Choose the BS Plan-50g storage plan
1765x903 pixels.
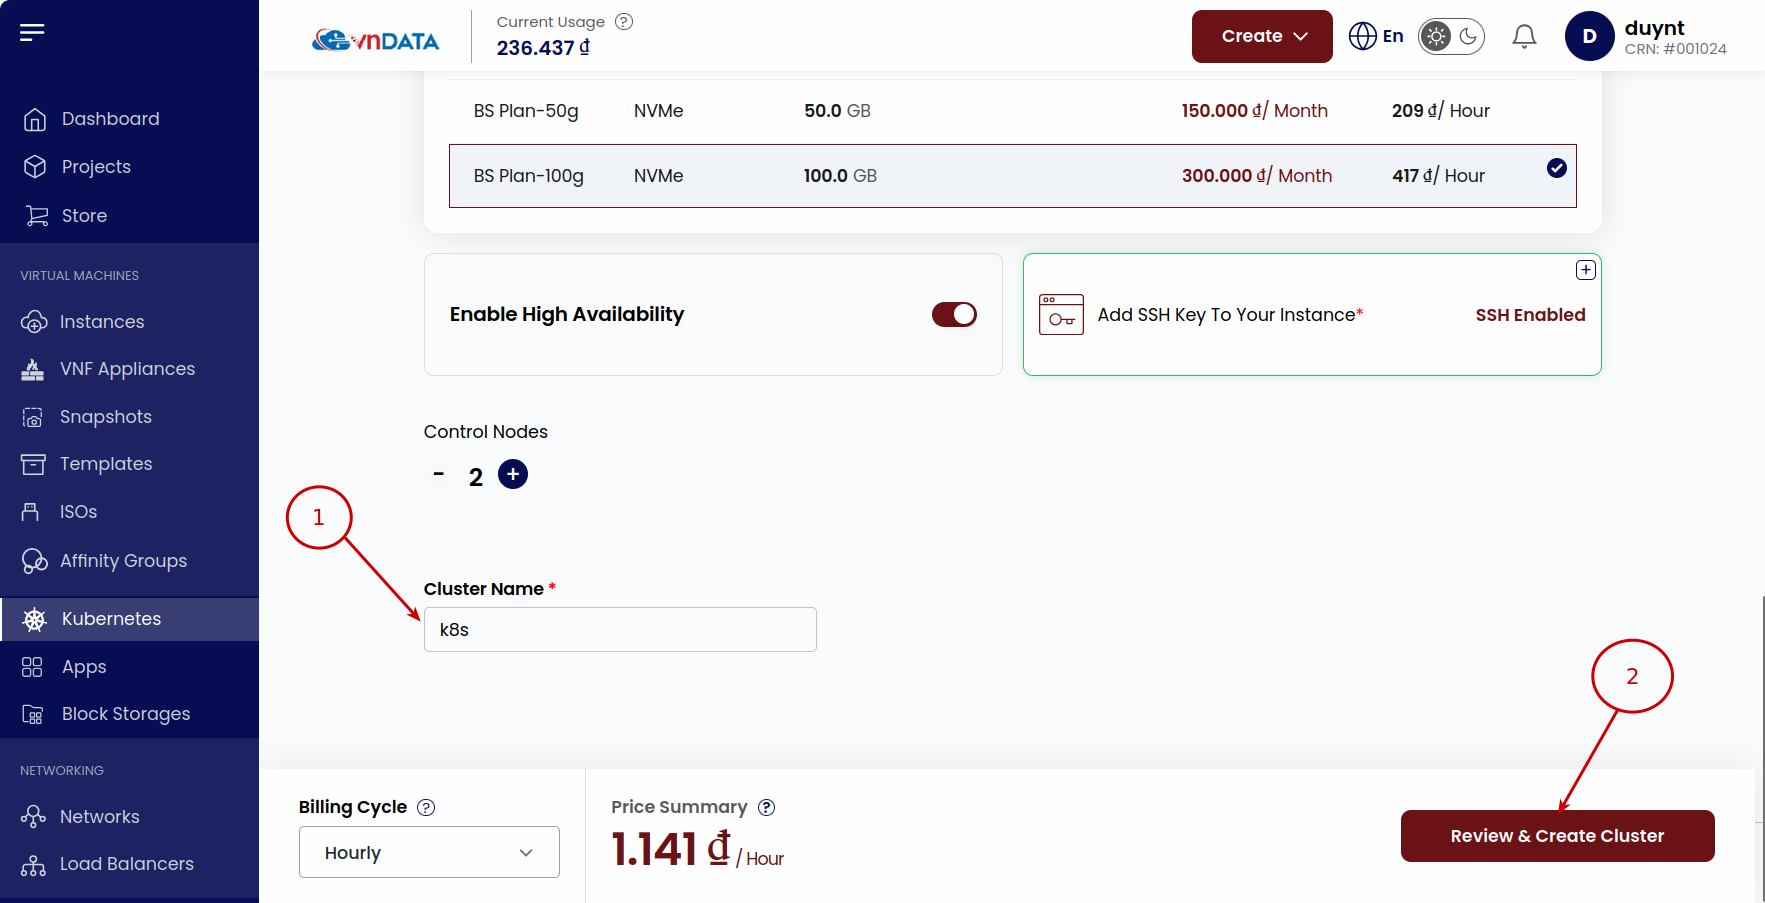pyautogui.click(x=1013, y=111)
